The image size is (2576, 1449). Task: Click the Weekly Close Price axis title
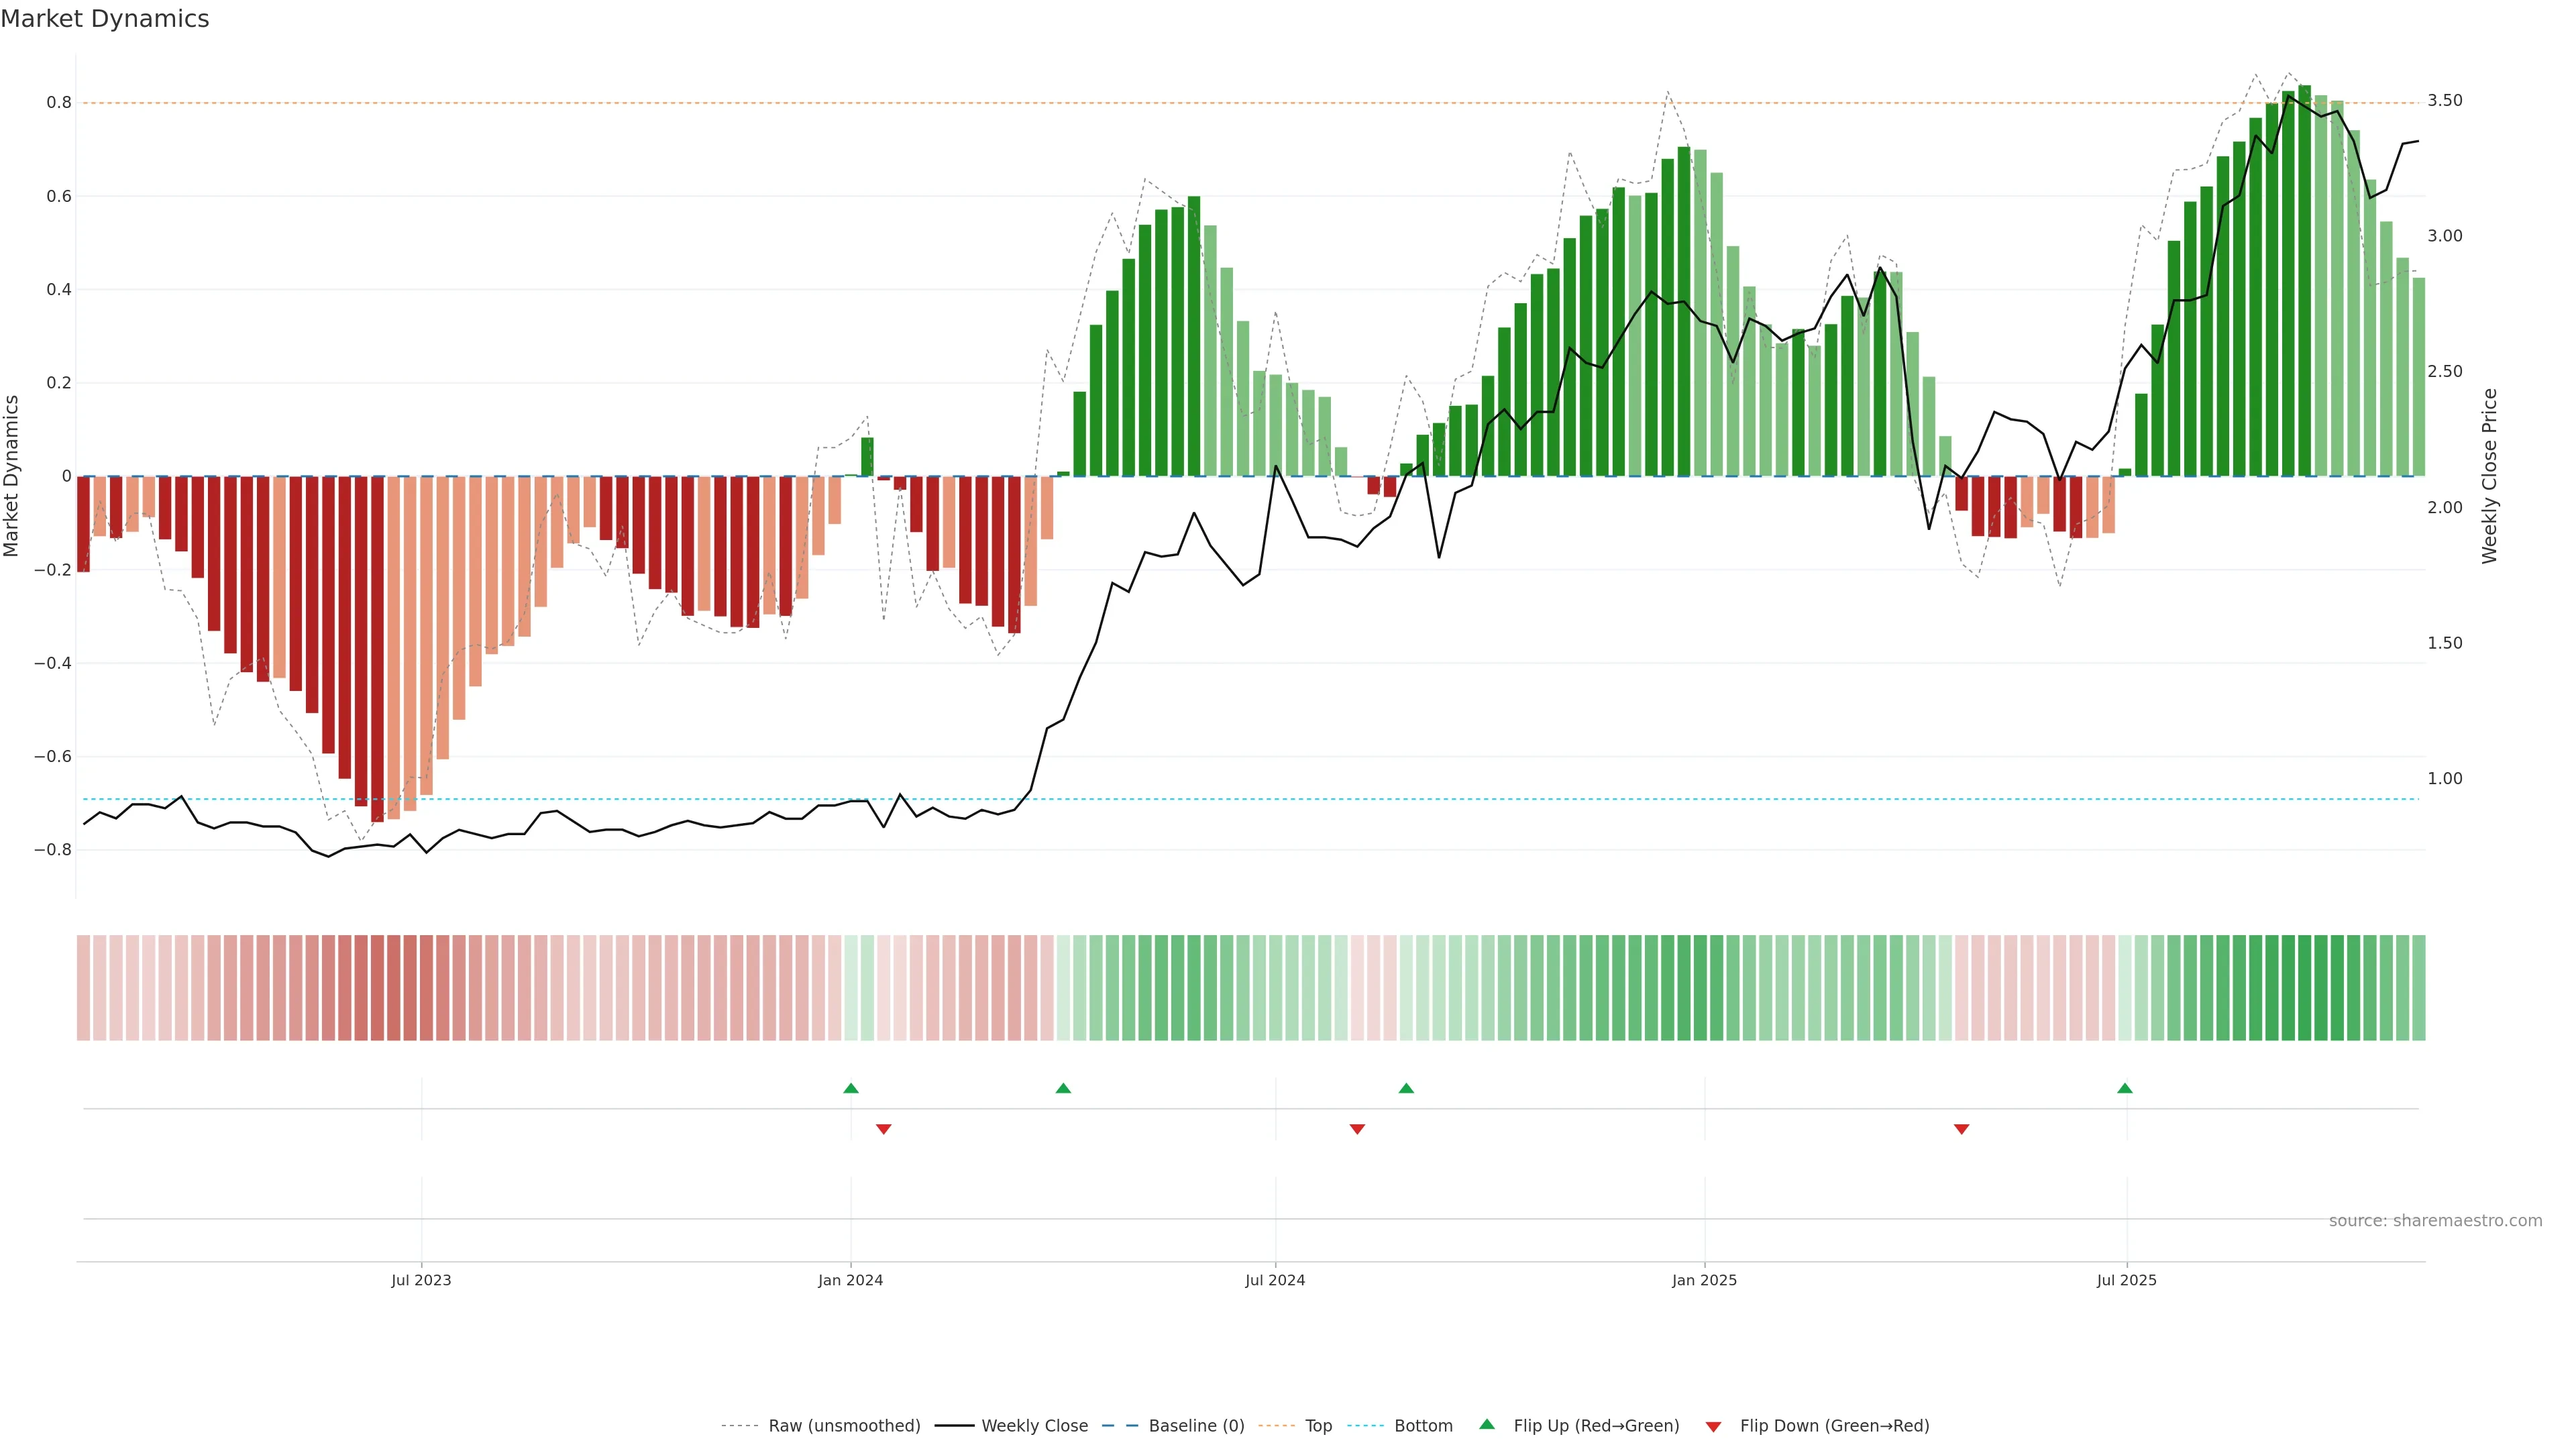[x=2489, y=476]
